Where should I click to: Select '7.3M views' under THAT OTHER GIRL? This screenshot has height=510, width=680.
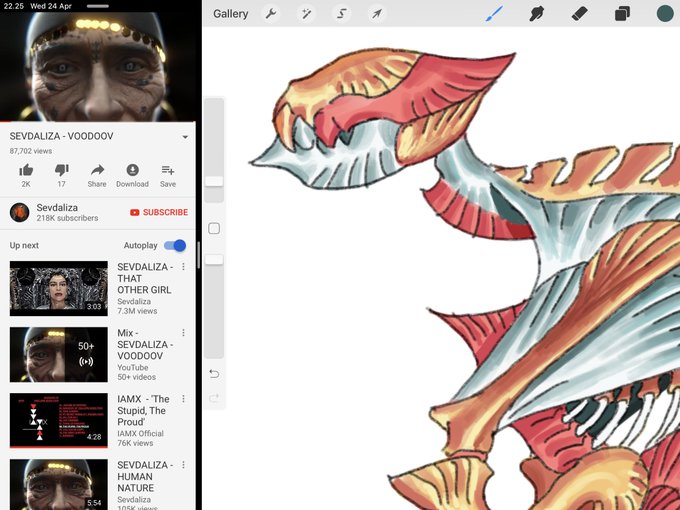[137, 311]
